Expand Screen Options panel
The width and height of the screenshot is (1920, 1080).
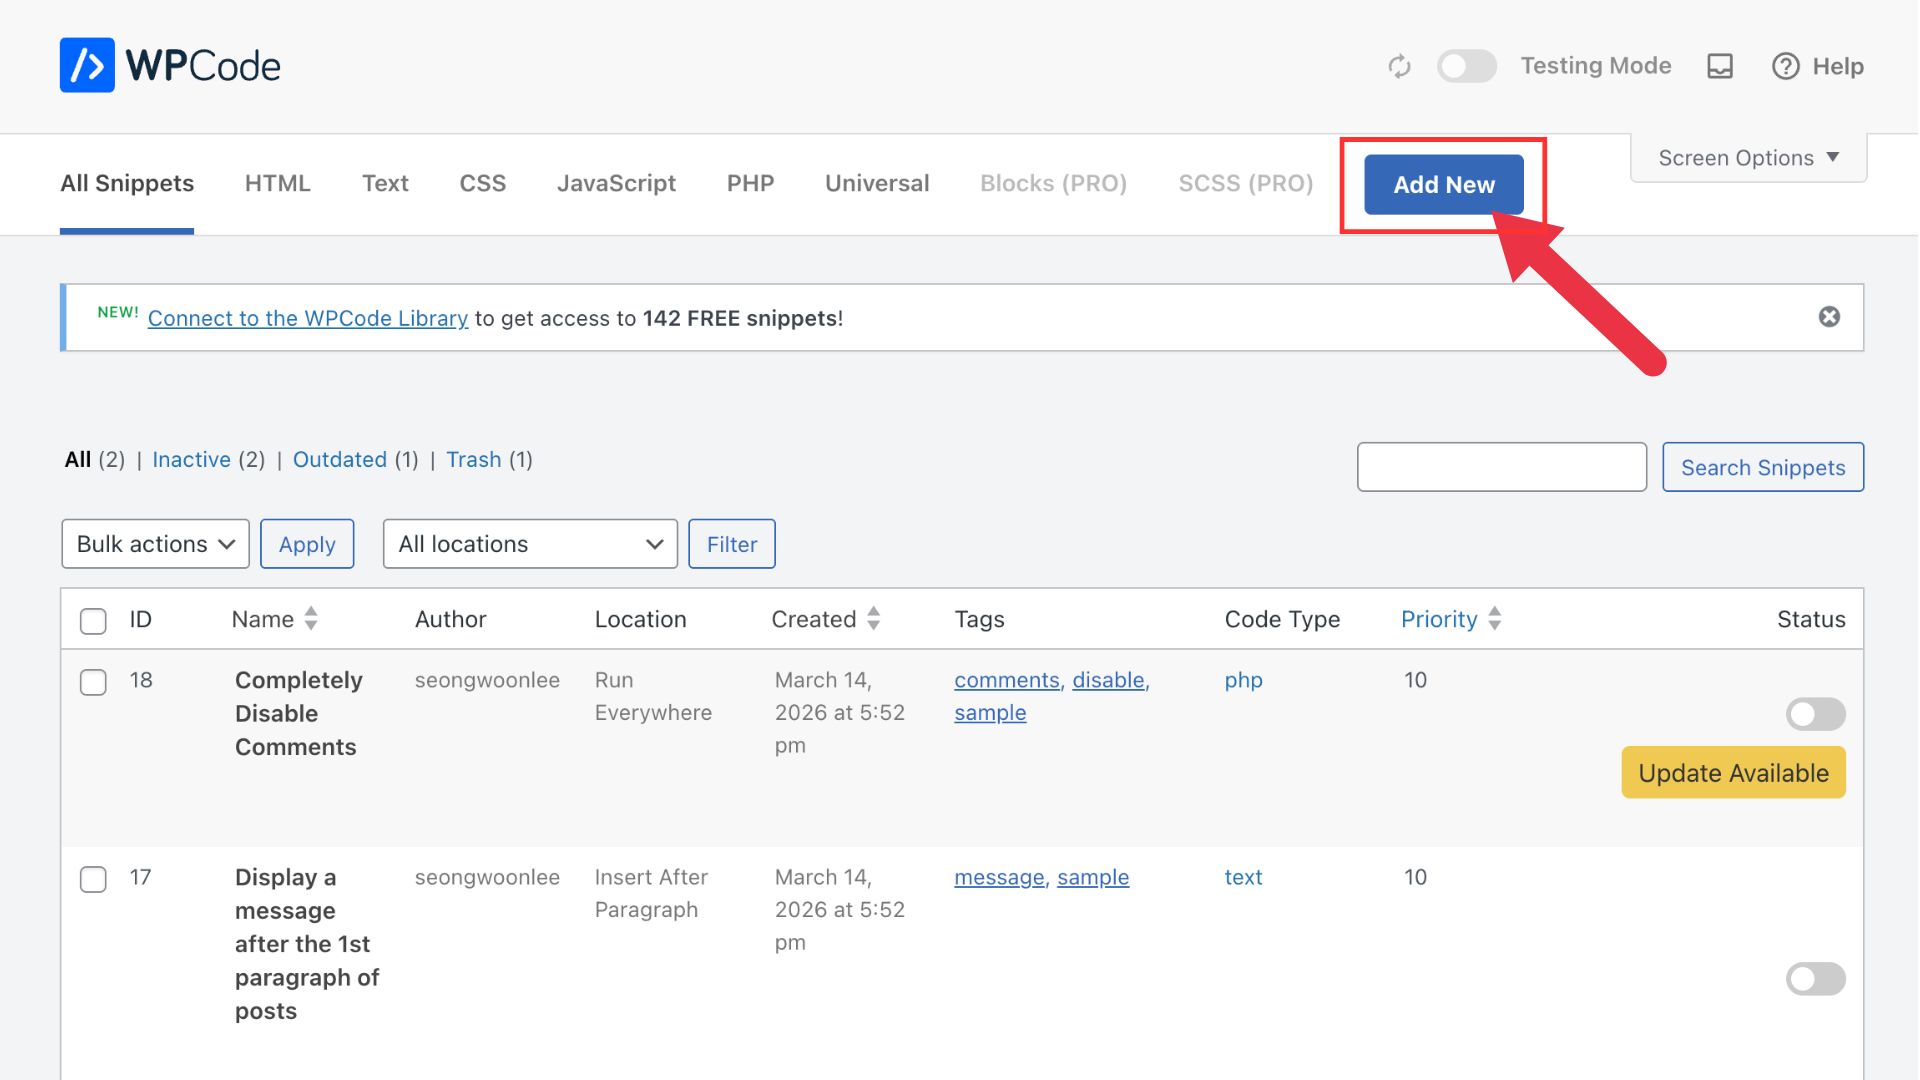[x=1748, y=158]
